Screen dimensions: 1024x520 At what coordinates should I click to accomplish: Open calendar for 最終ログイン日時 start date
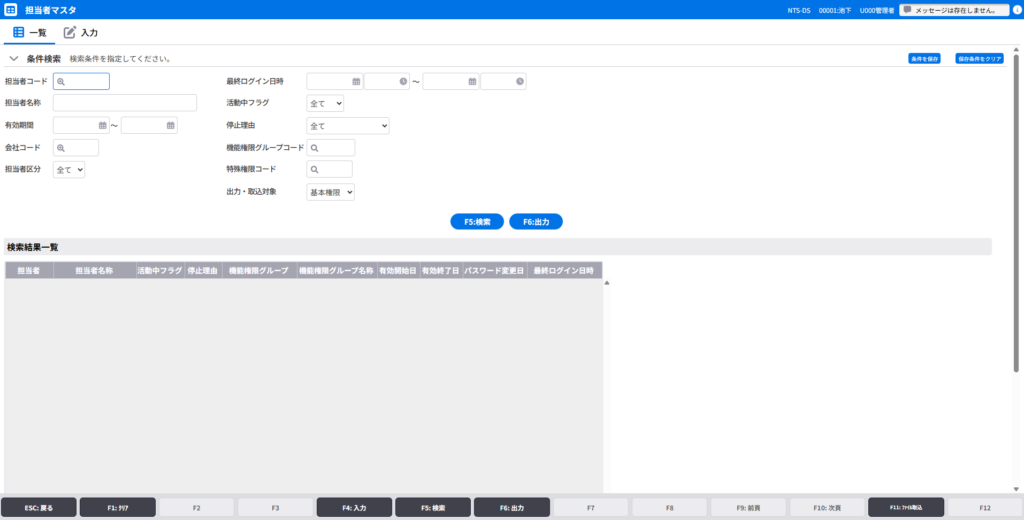tap(356, 82)
